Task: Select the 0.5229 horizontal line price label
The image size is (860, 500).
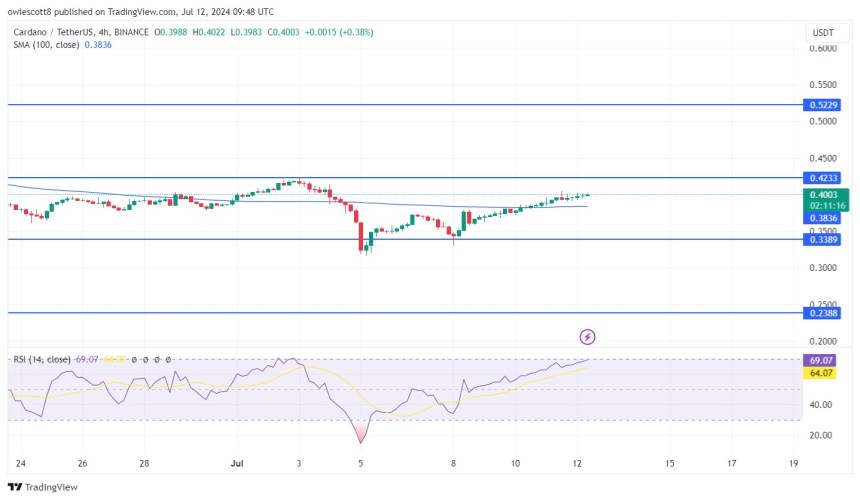Action: [x=825, y=104]
